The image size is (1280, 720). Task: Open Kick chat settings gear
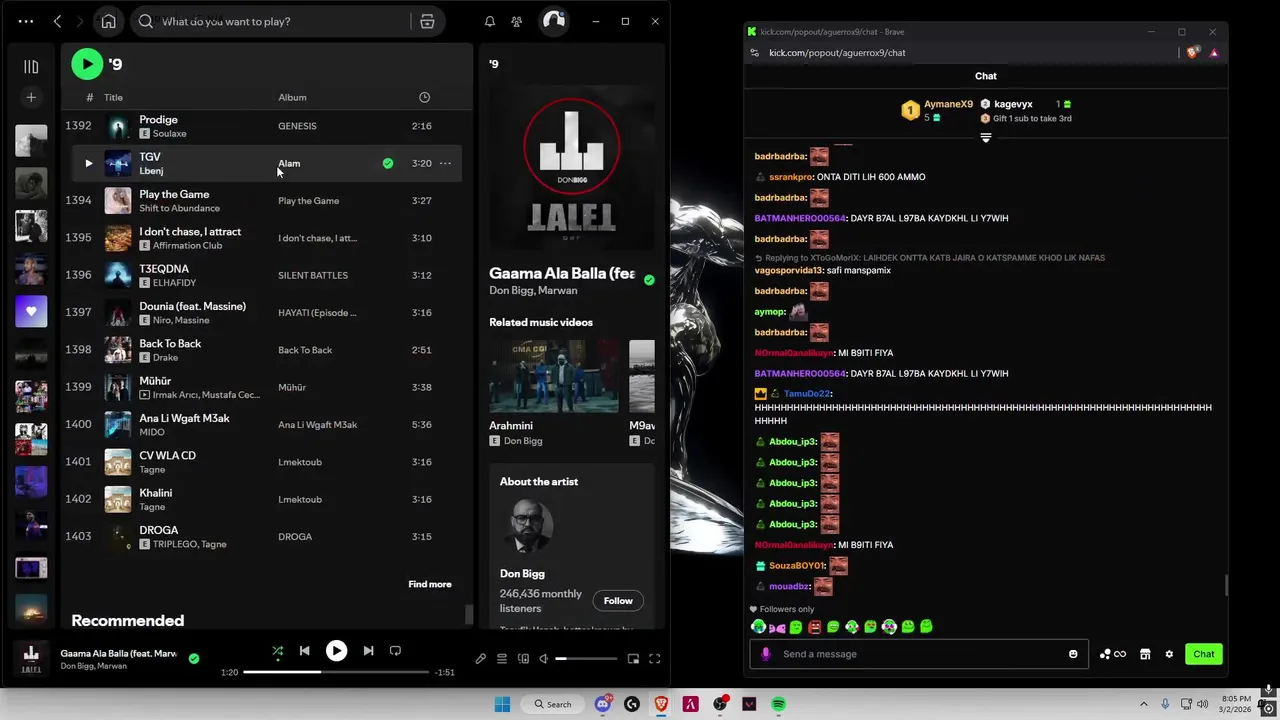pos(1169,654)
